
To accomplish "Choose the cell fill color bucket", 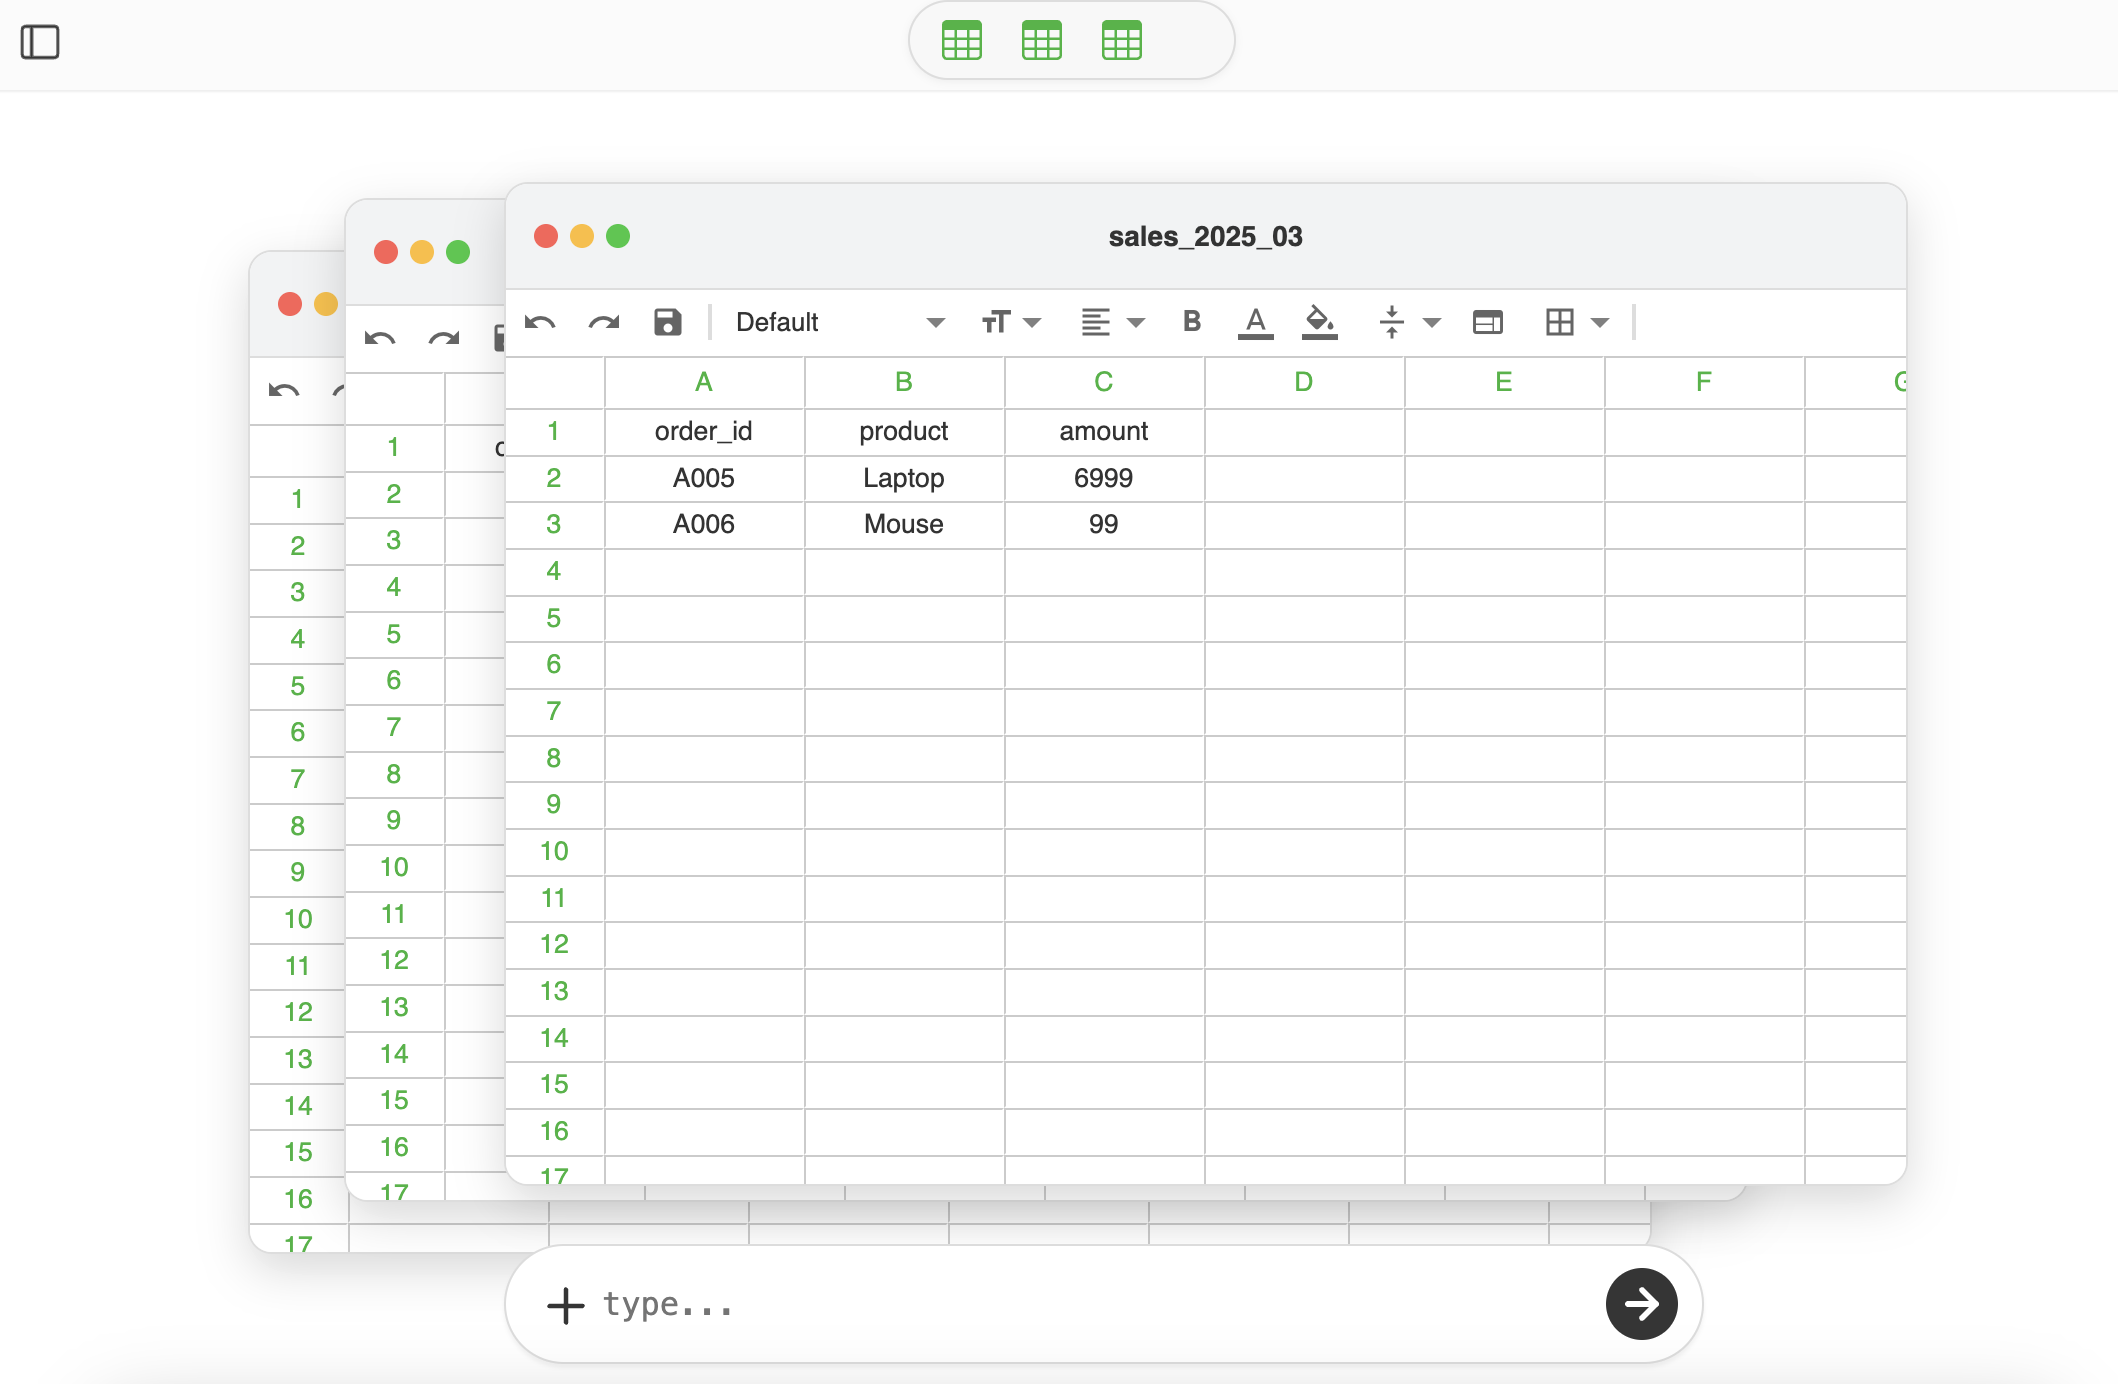I will [1320, 322].
